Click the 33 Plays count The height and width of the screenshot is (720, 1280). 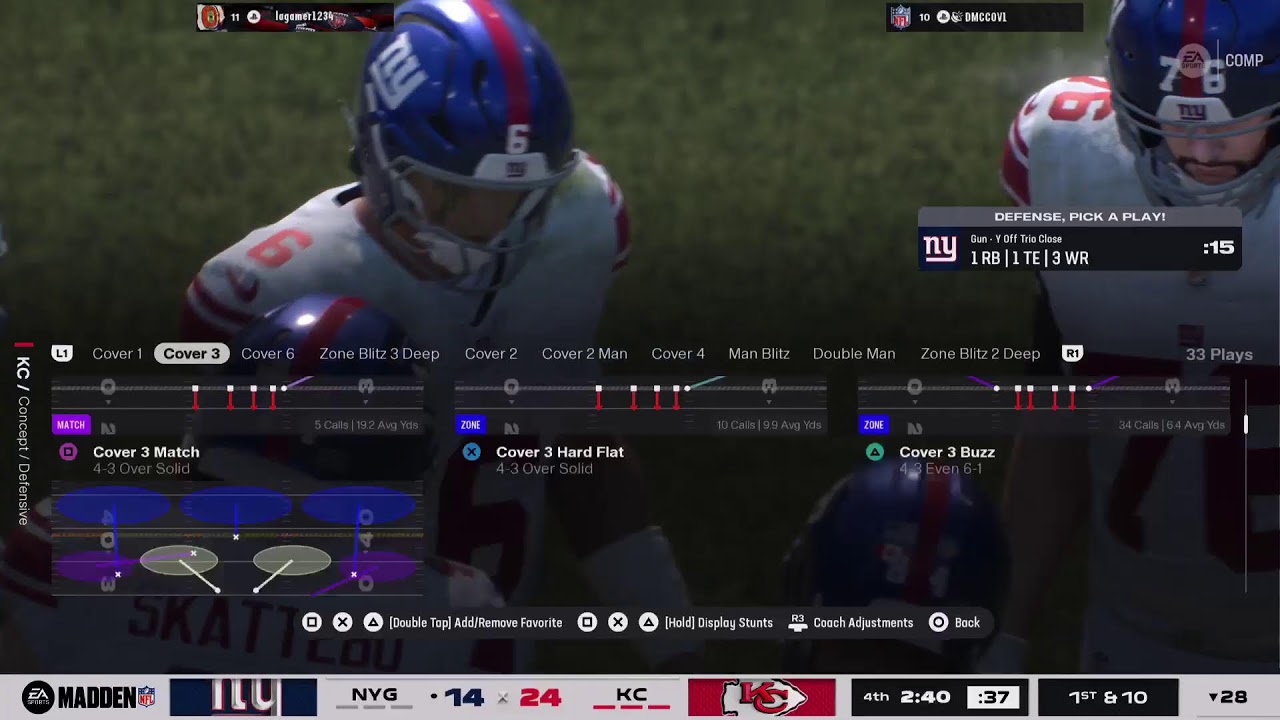click(x=1219, y=354)
